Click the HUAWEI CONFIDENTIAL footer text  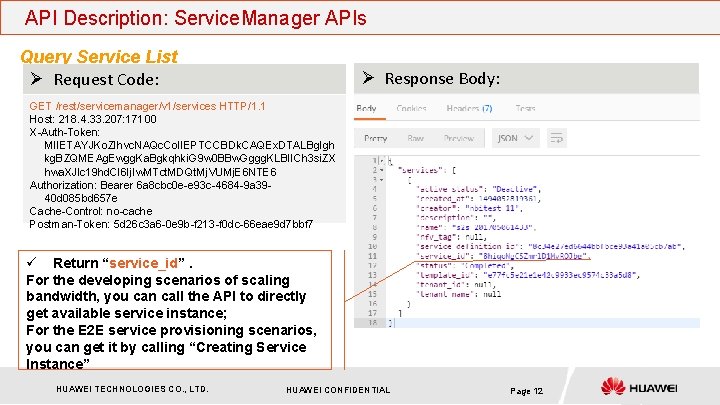[338, 390]
